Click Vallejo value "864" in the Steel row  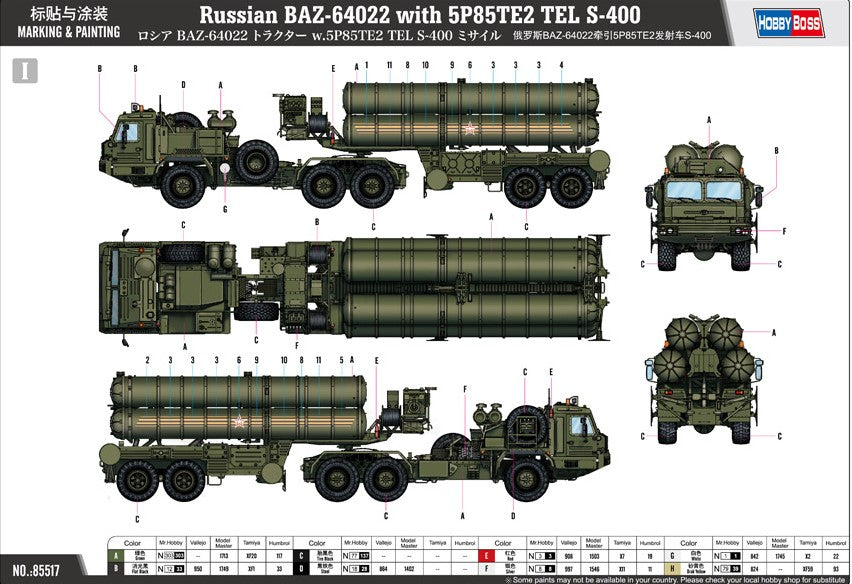coord(383,569)
